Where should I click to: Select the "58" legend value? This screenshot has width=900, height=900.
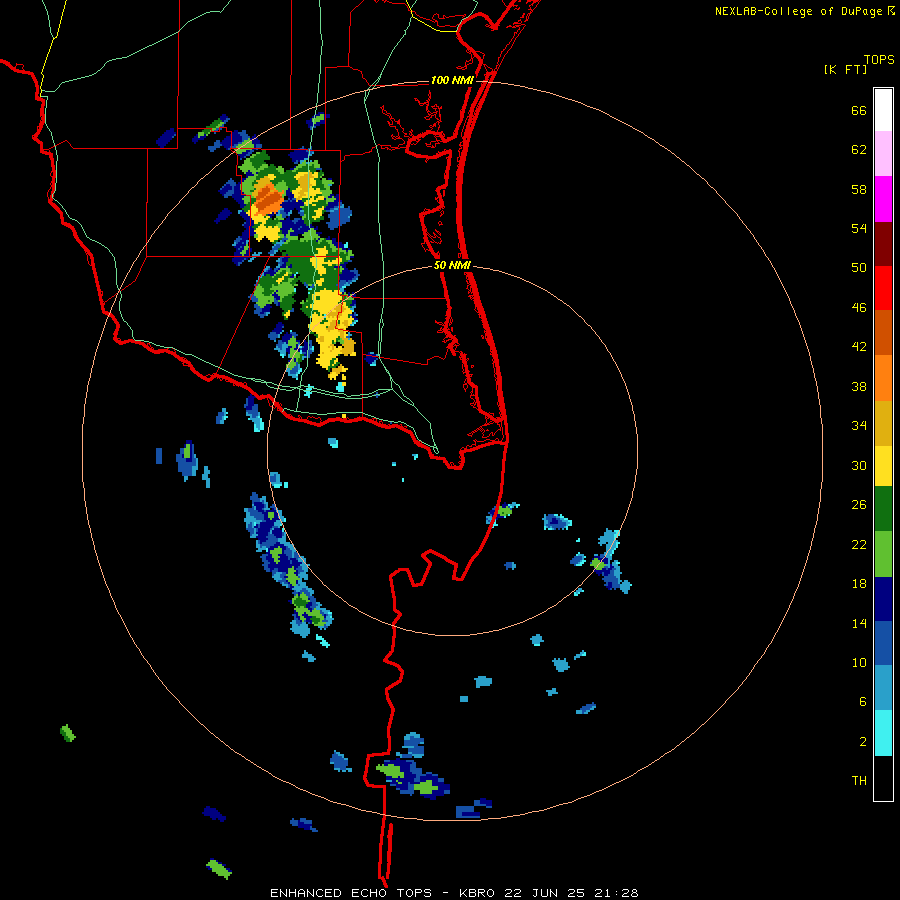pos(859,189)
